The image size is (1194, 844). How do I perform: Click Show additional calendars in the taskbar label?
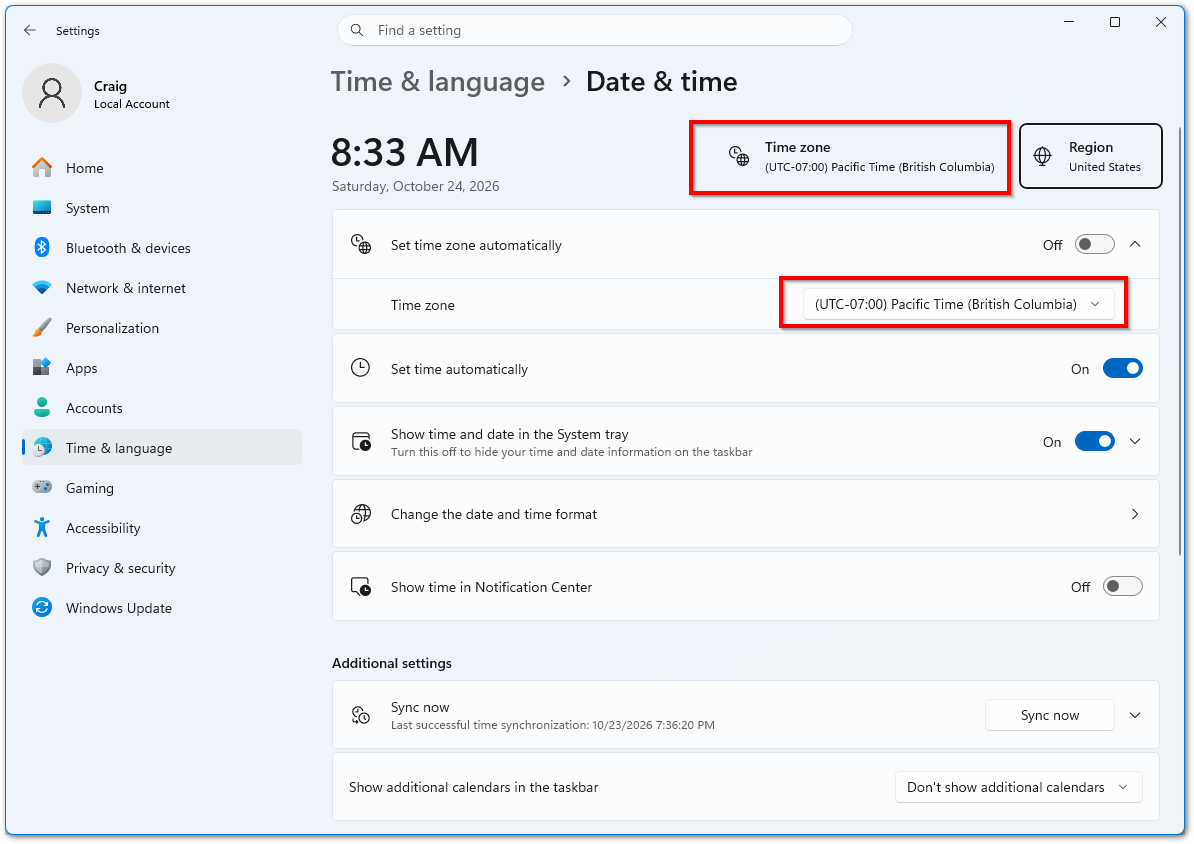(474, 787)
